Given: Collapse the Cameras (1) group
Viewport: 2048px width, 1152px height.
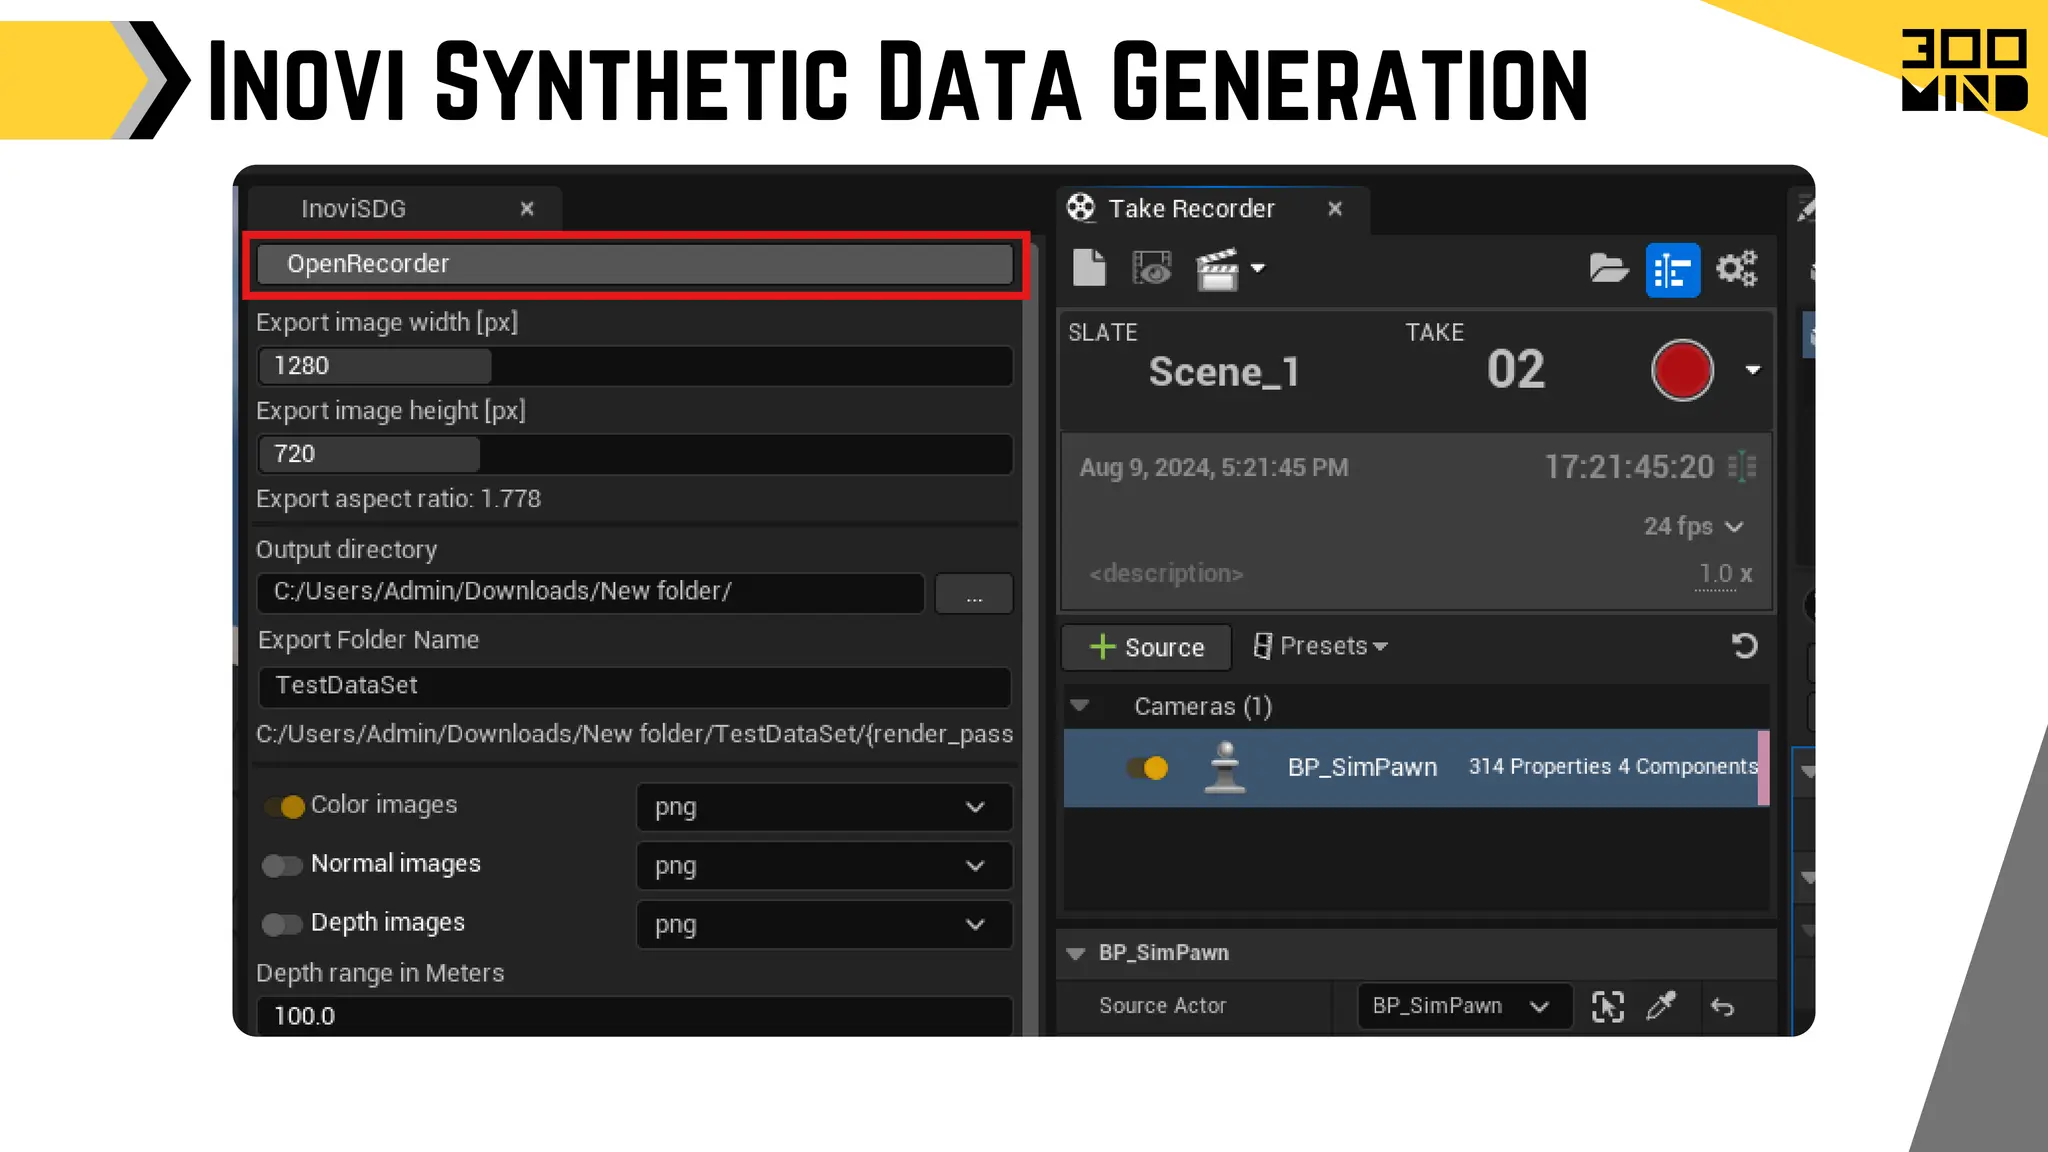Looking at the screenshot, I should click(x=1080, y=706).
